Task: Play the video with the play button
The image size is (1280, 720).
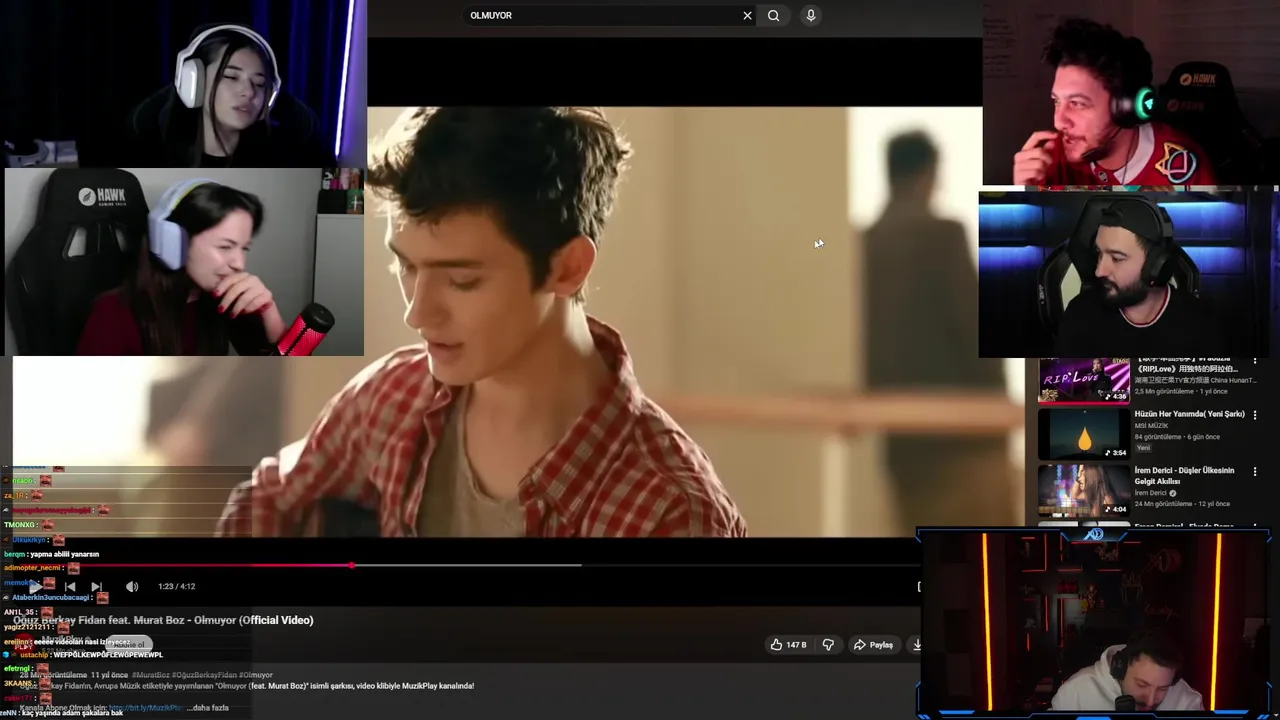Action: tap(35, 587)
